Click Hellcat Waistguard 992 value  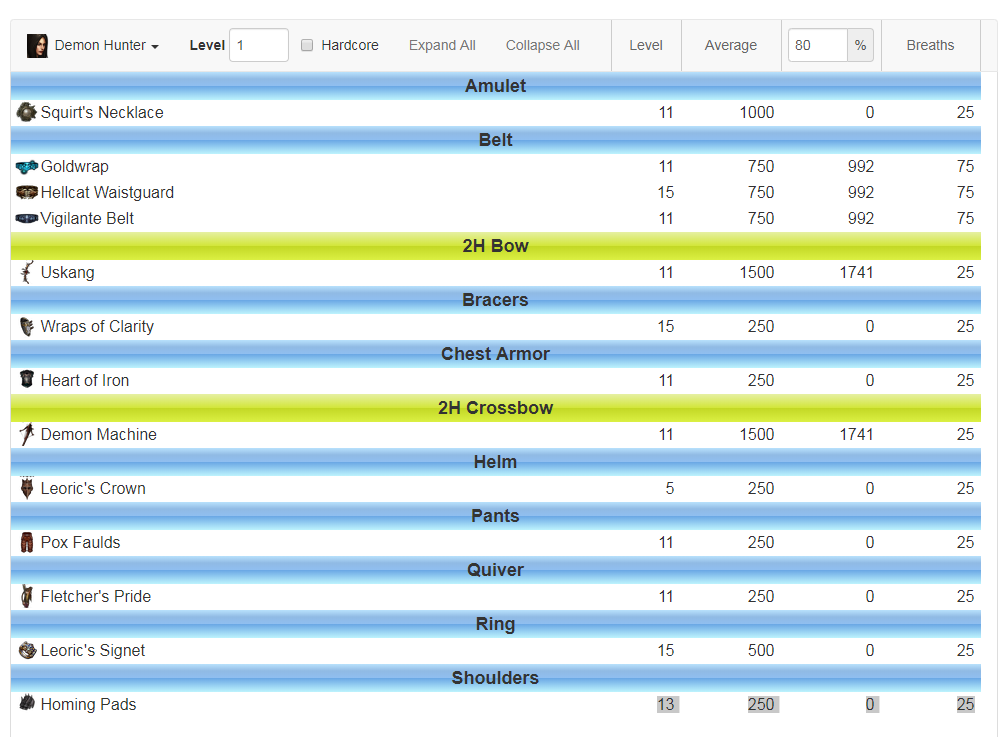point(861,193)
